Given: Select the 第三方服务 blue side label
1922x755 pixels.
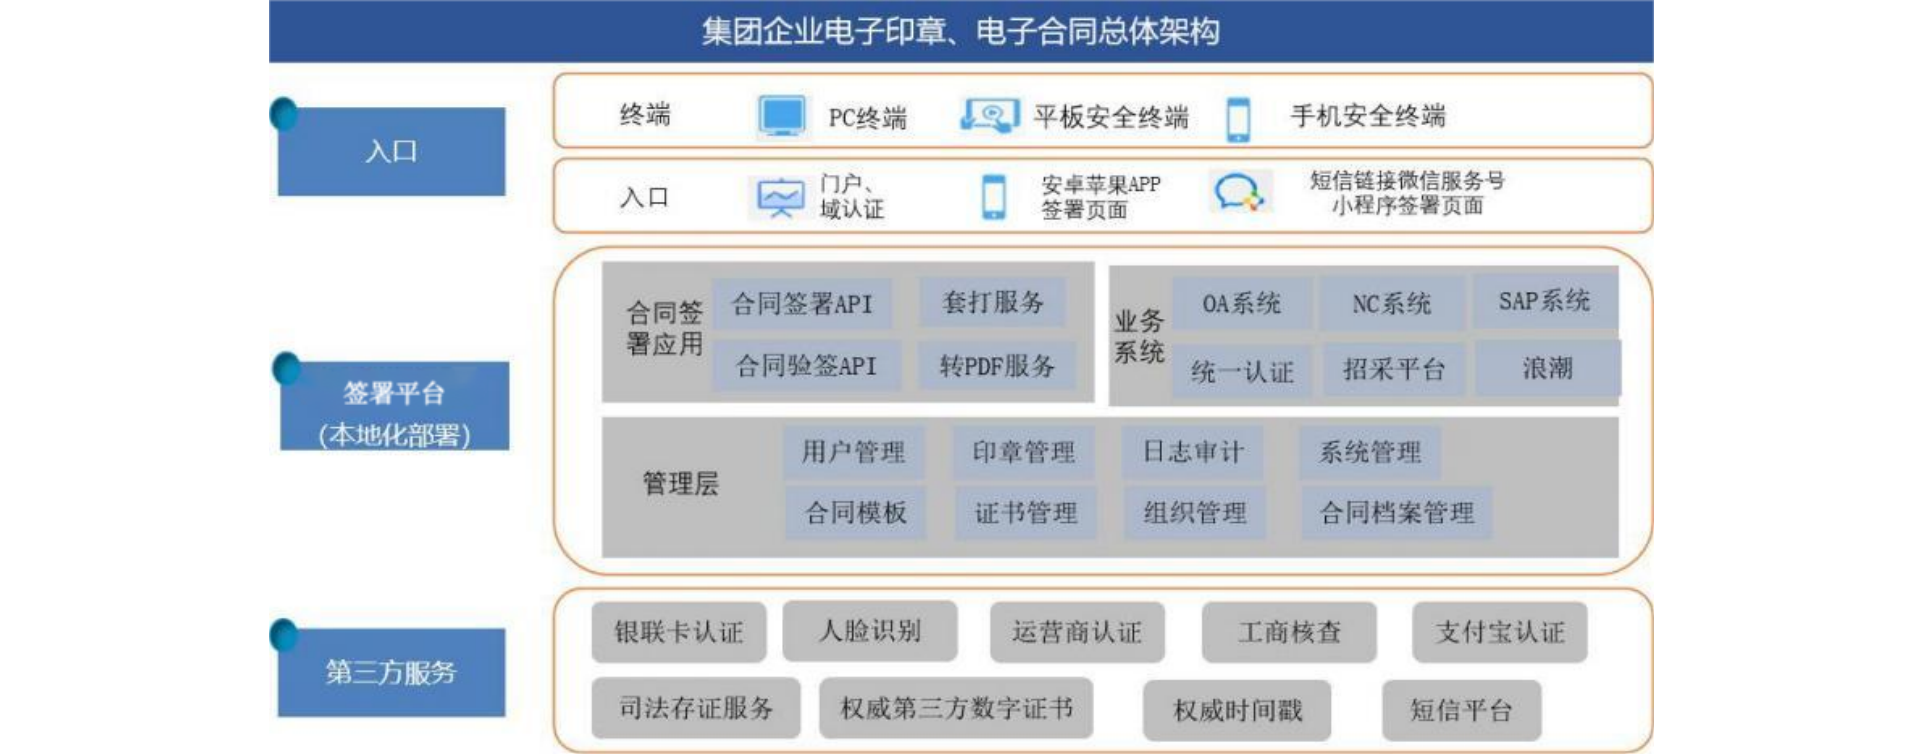Looking at the screenshot, I should (391, 672).
